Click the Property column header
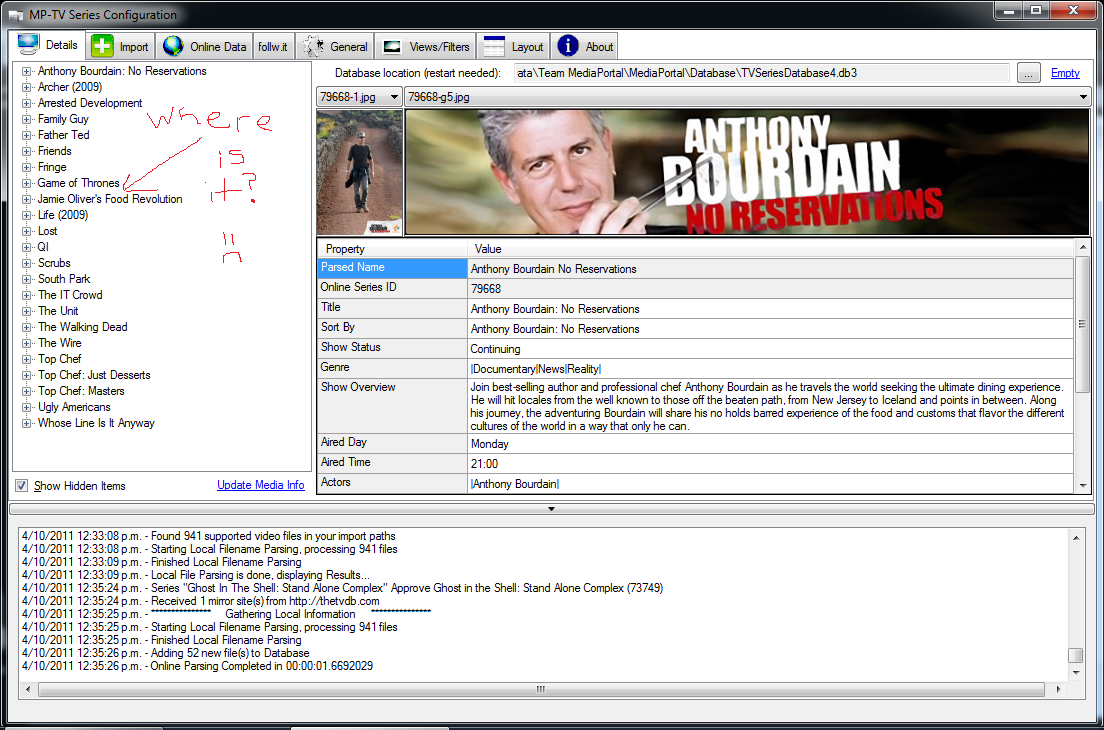Screen dimensions: 1104x730 coord(393,248)
